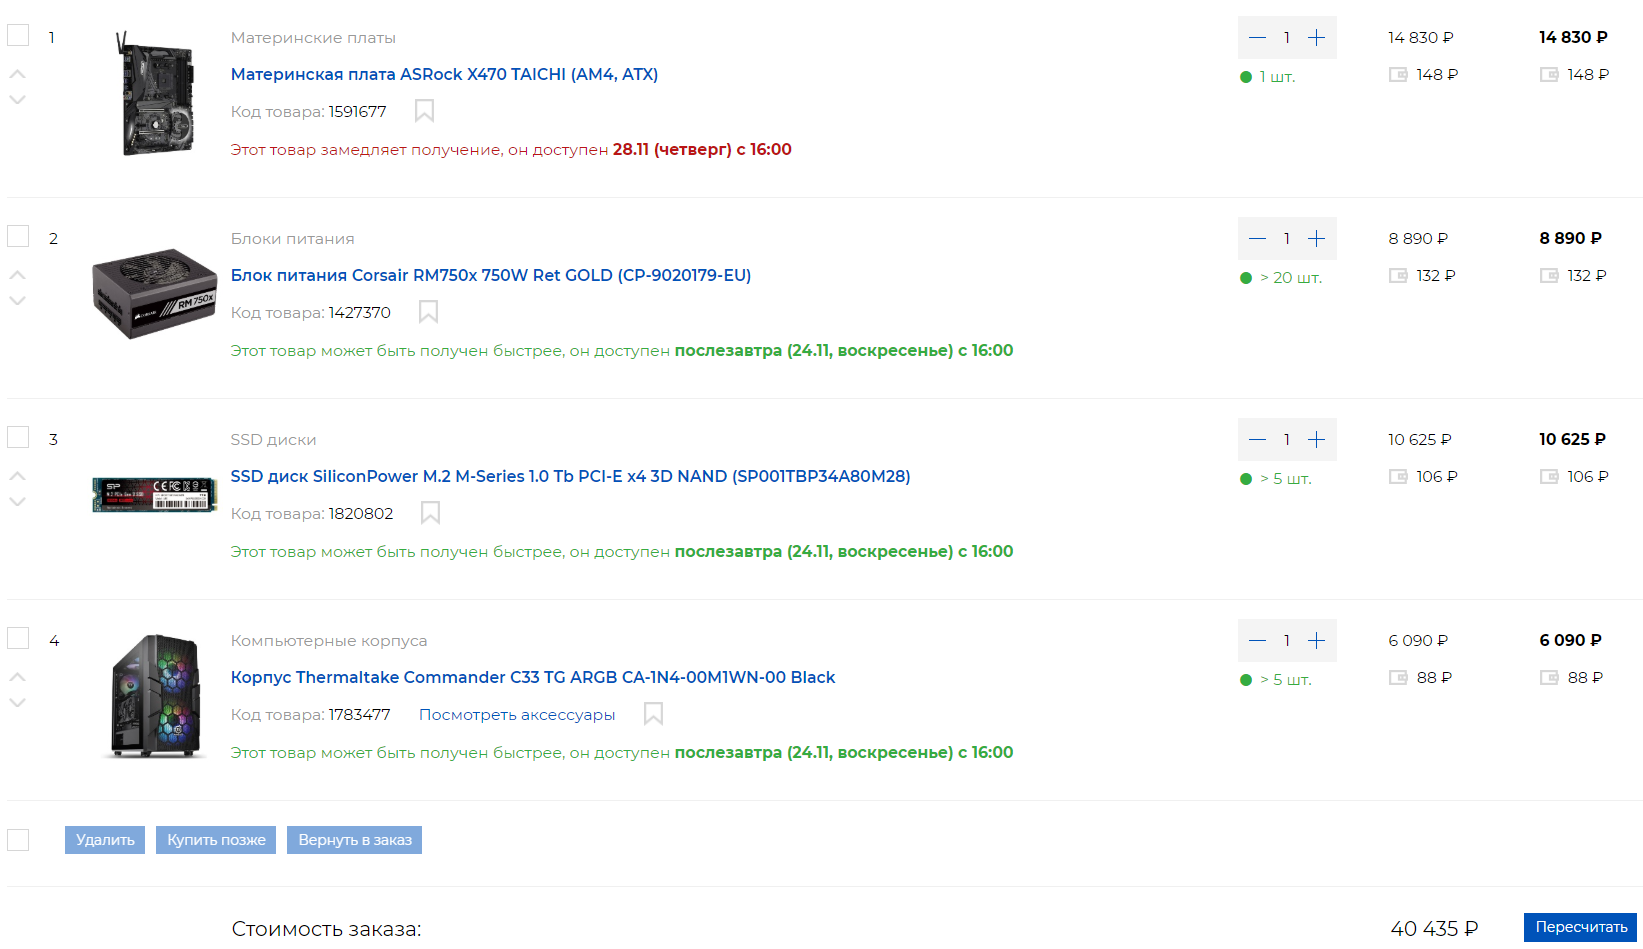Viewport: 1643px width, 949px height.
Task: Bookmark the SiliconPower M.2 SSD
Action: pyautogui.click(x=430, y=513)
